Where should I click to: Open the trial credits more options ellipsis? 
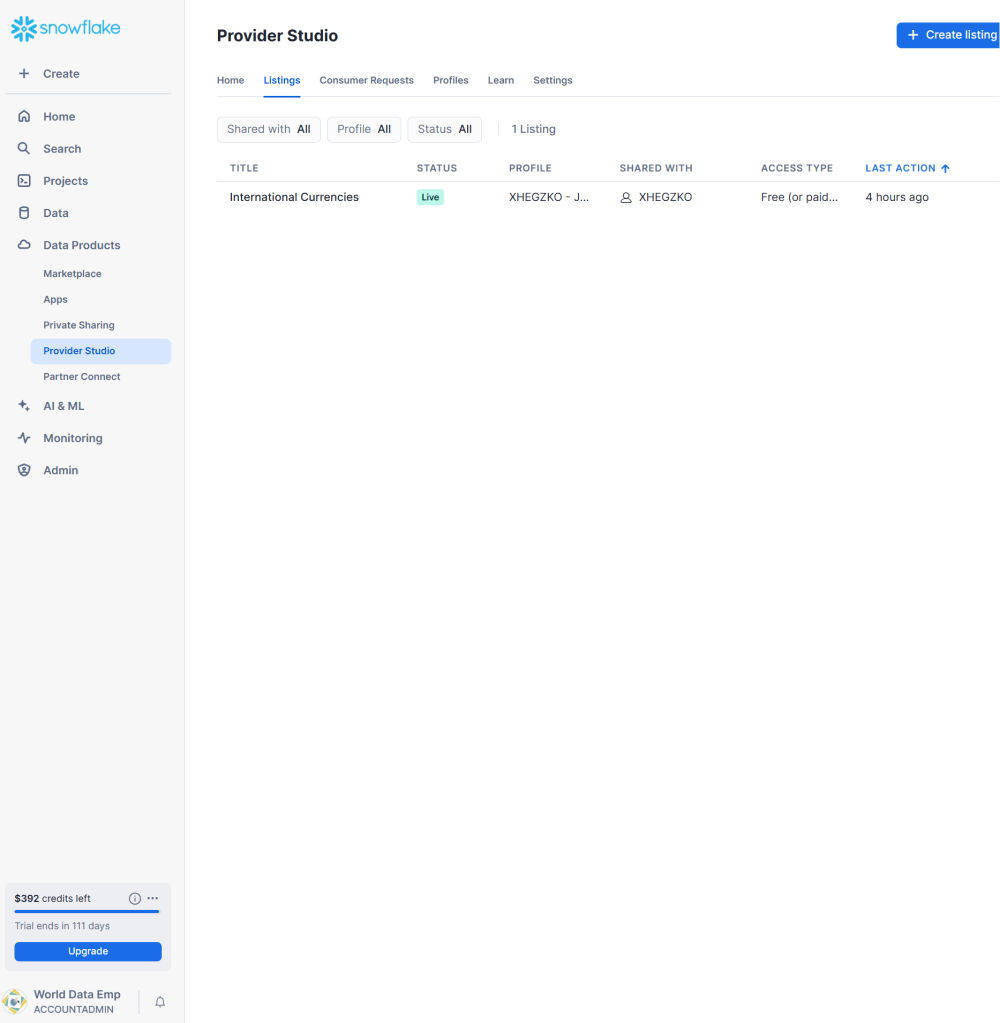pos(153,898)
